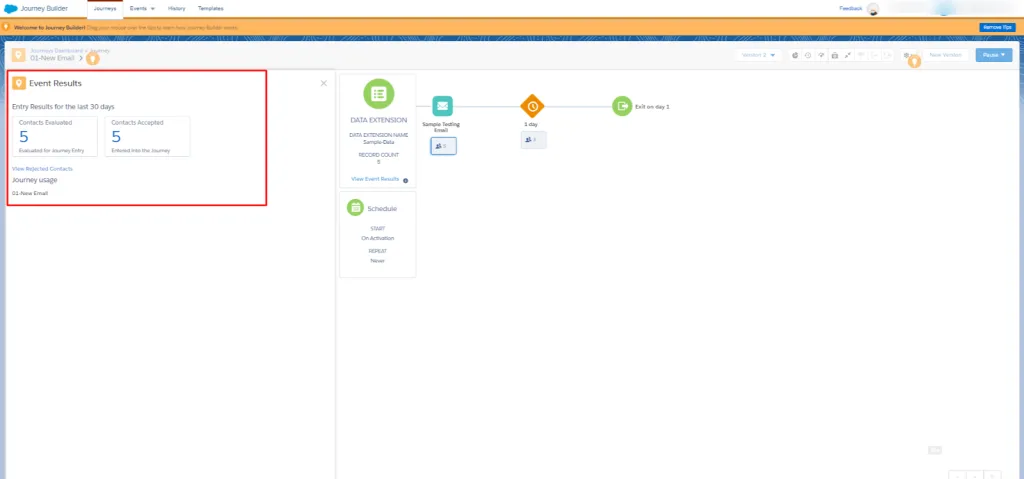The width and height of the screenshot is (1024, 479).
Task: Click the tip bulb next to 01-New Email title
Action: [x=93, y=59]
